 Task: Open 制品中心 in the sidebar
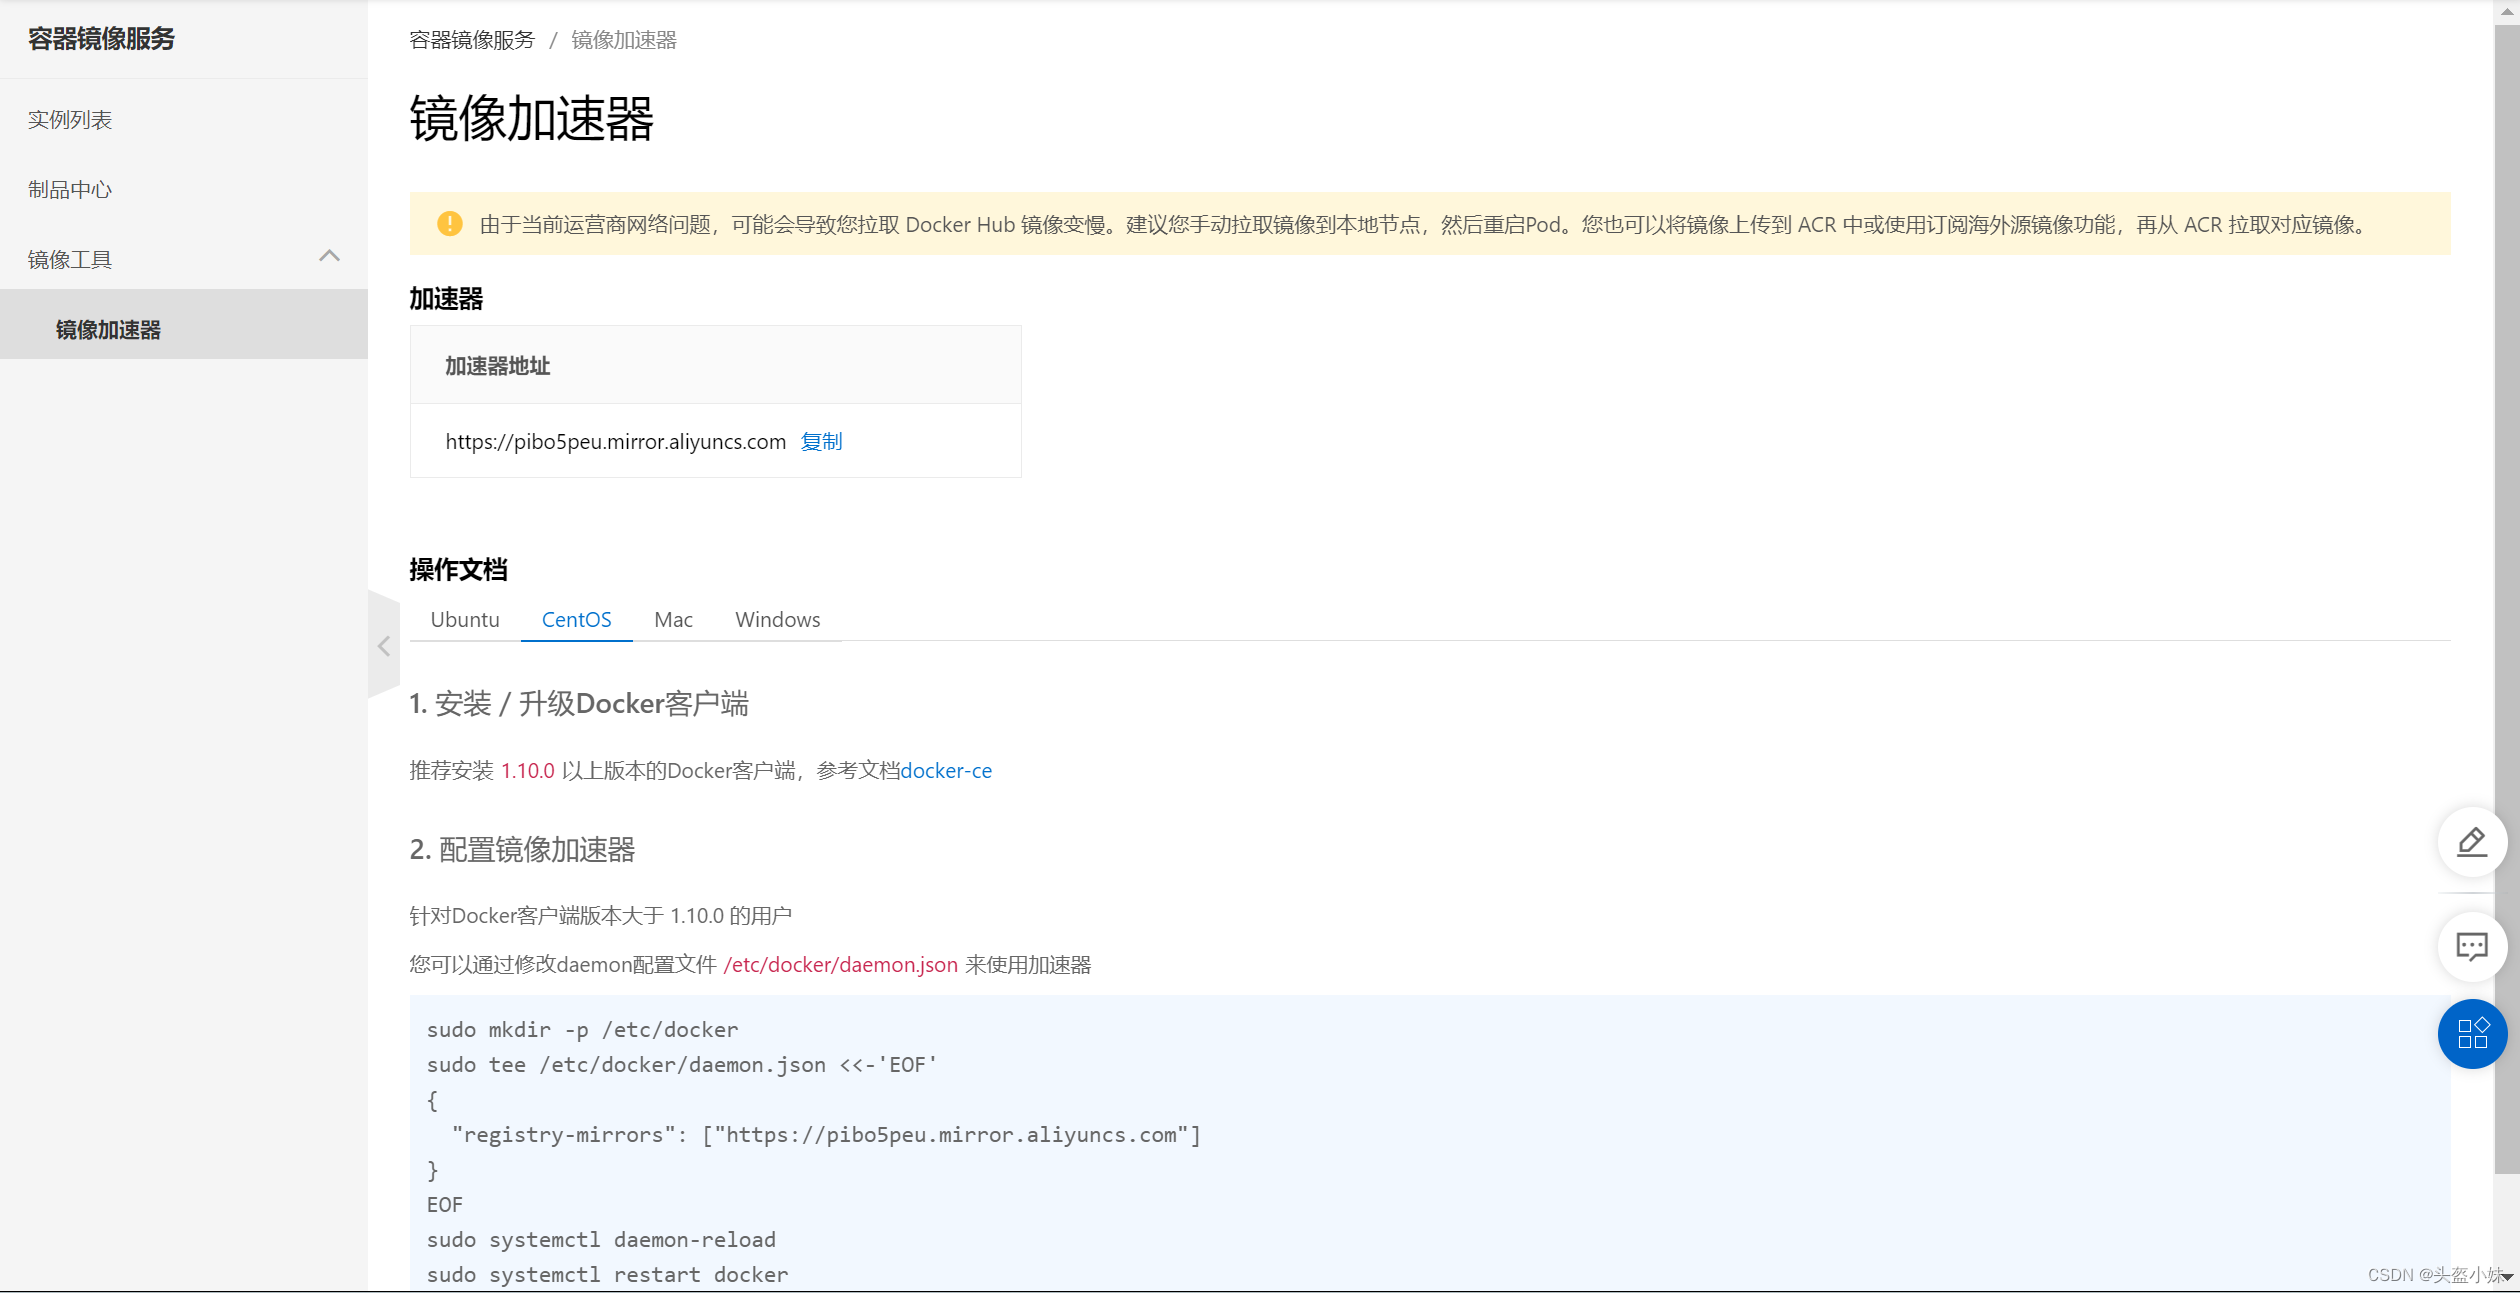click(x=70, y=190)
